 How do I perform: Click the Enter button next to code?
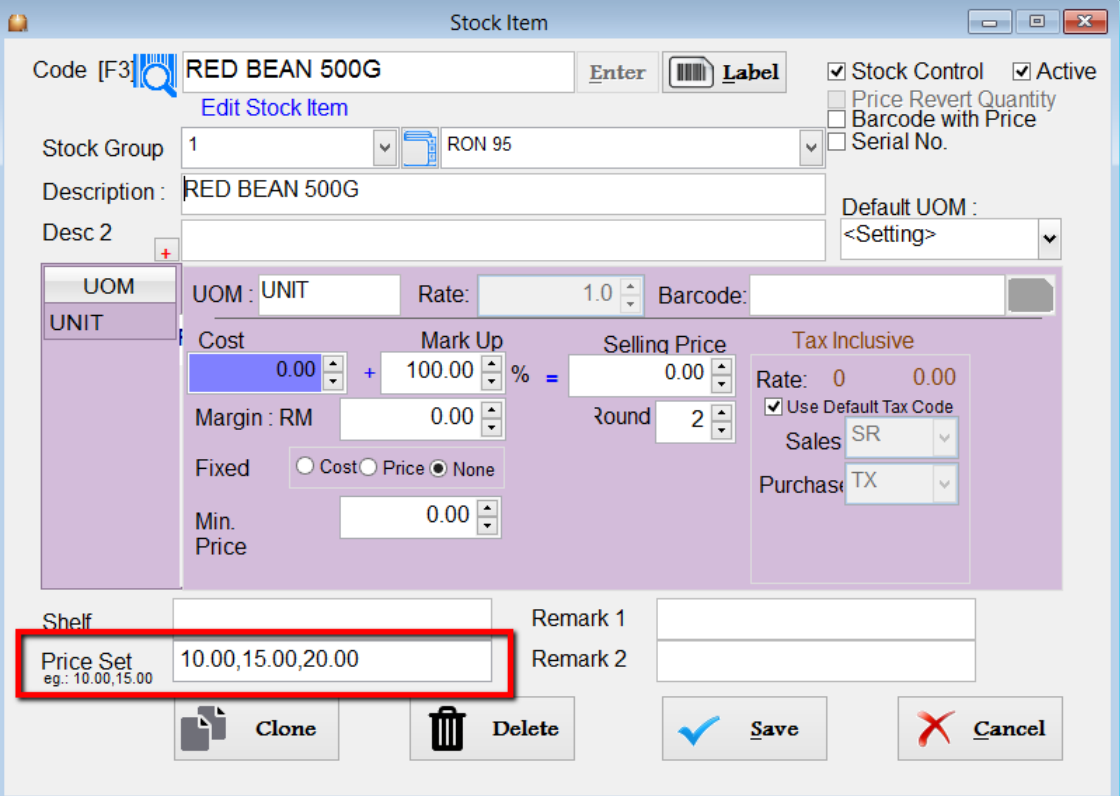click(617, 73)
